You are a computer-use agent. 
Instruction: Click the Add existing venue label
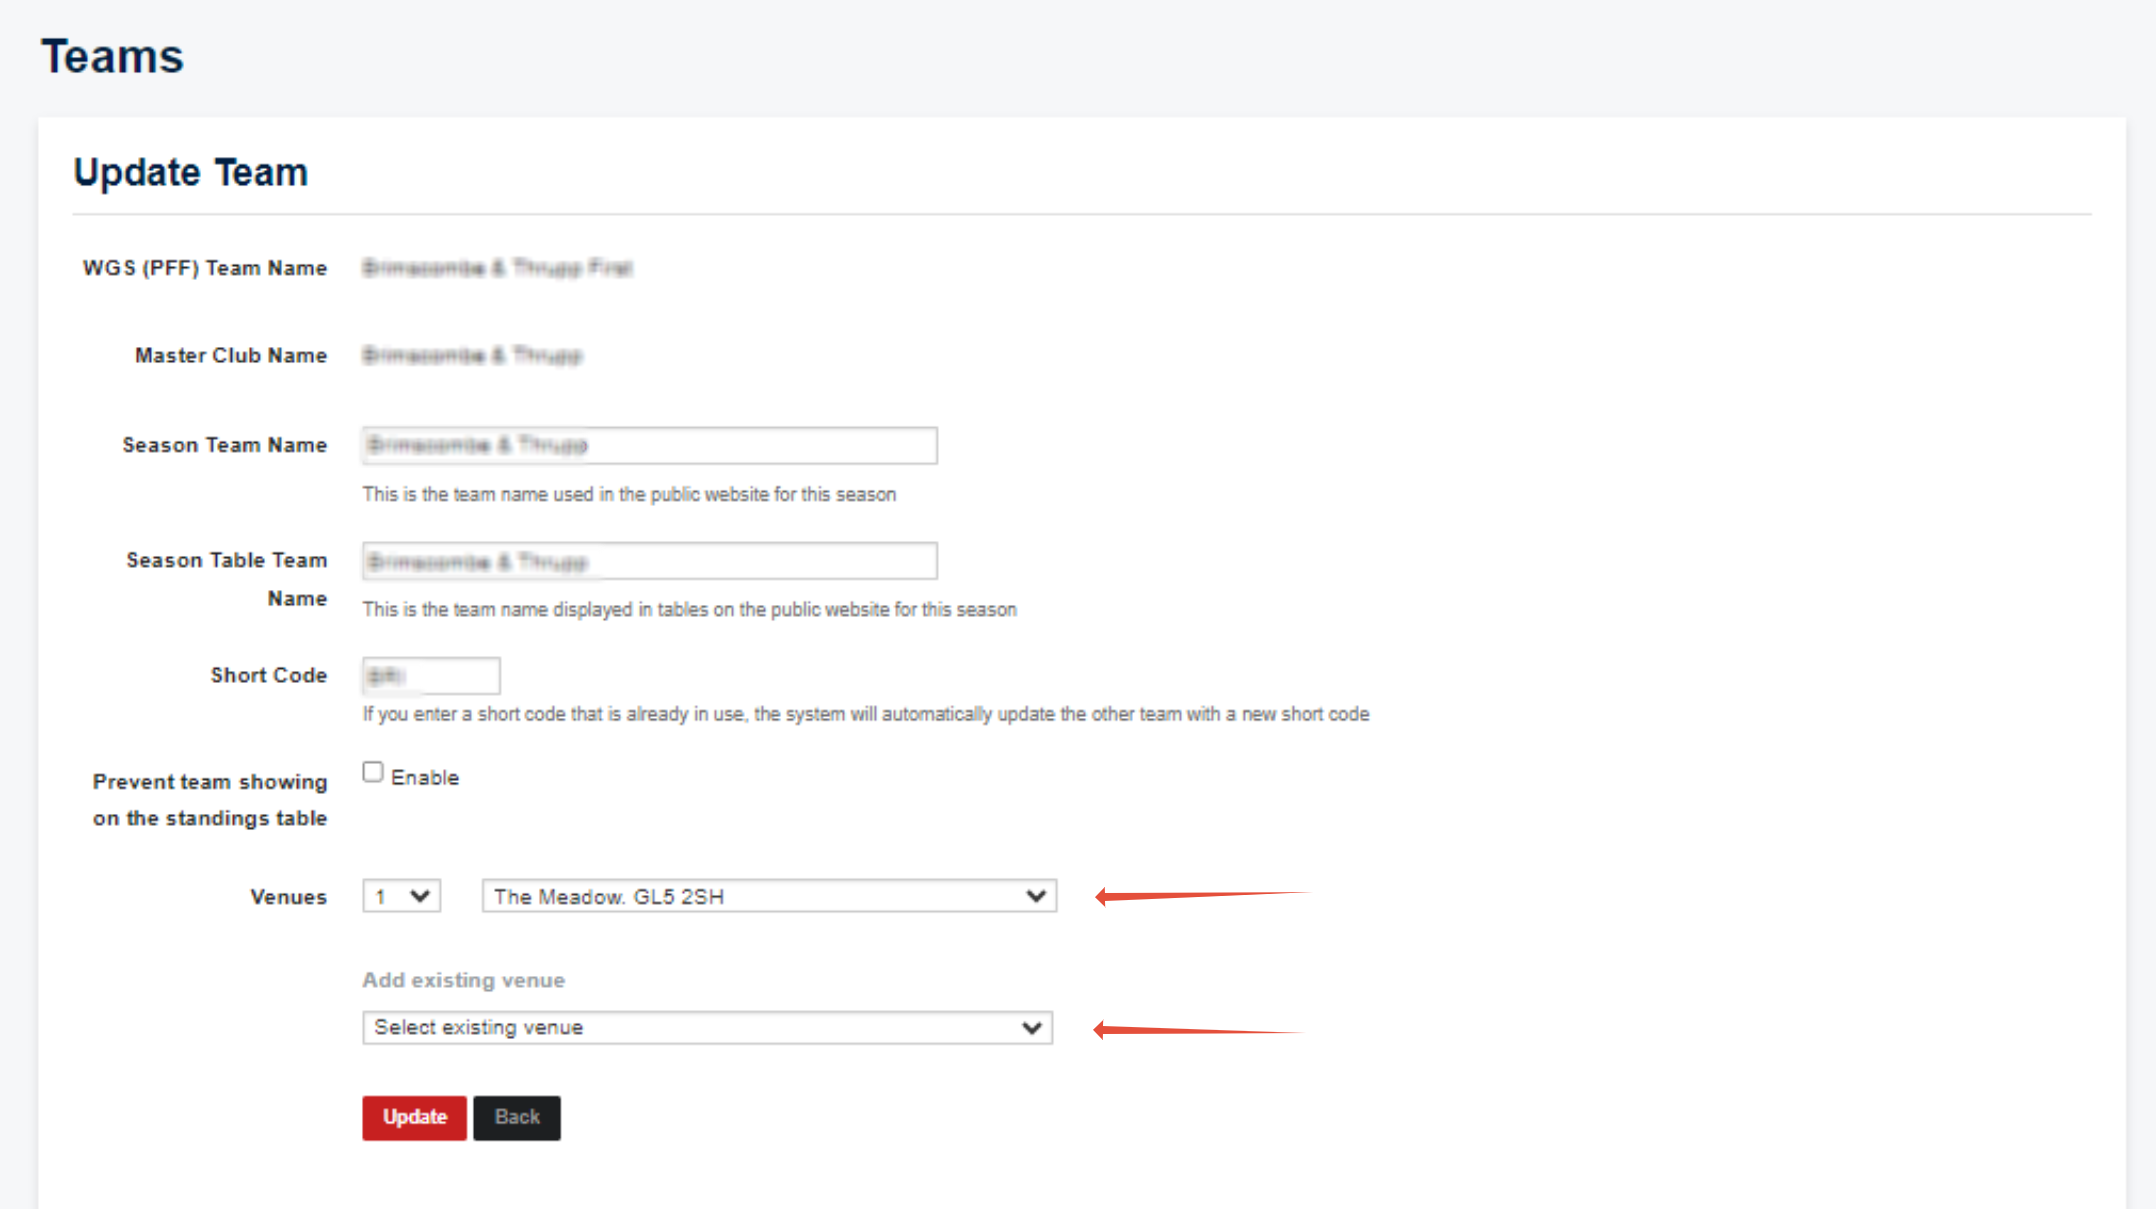tap(463, 980)
